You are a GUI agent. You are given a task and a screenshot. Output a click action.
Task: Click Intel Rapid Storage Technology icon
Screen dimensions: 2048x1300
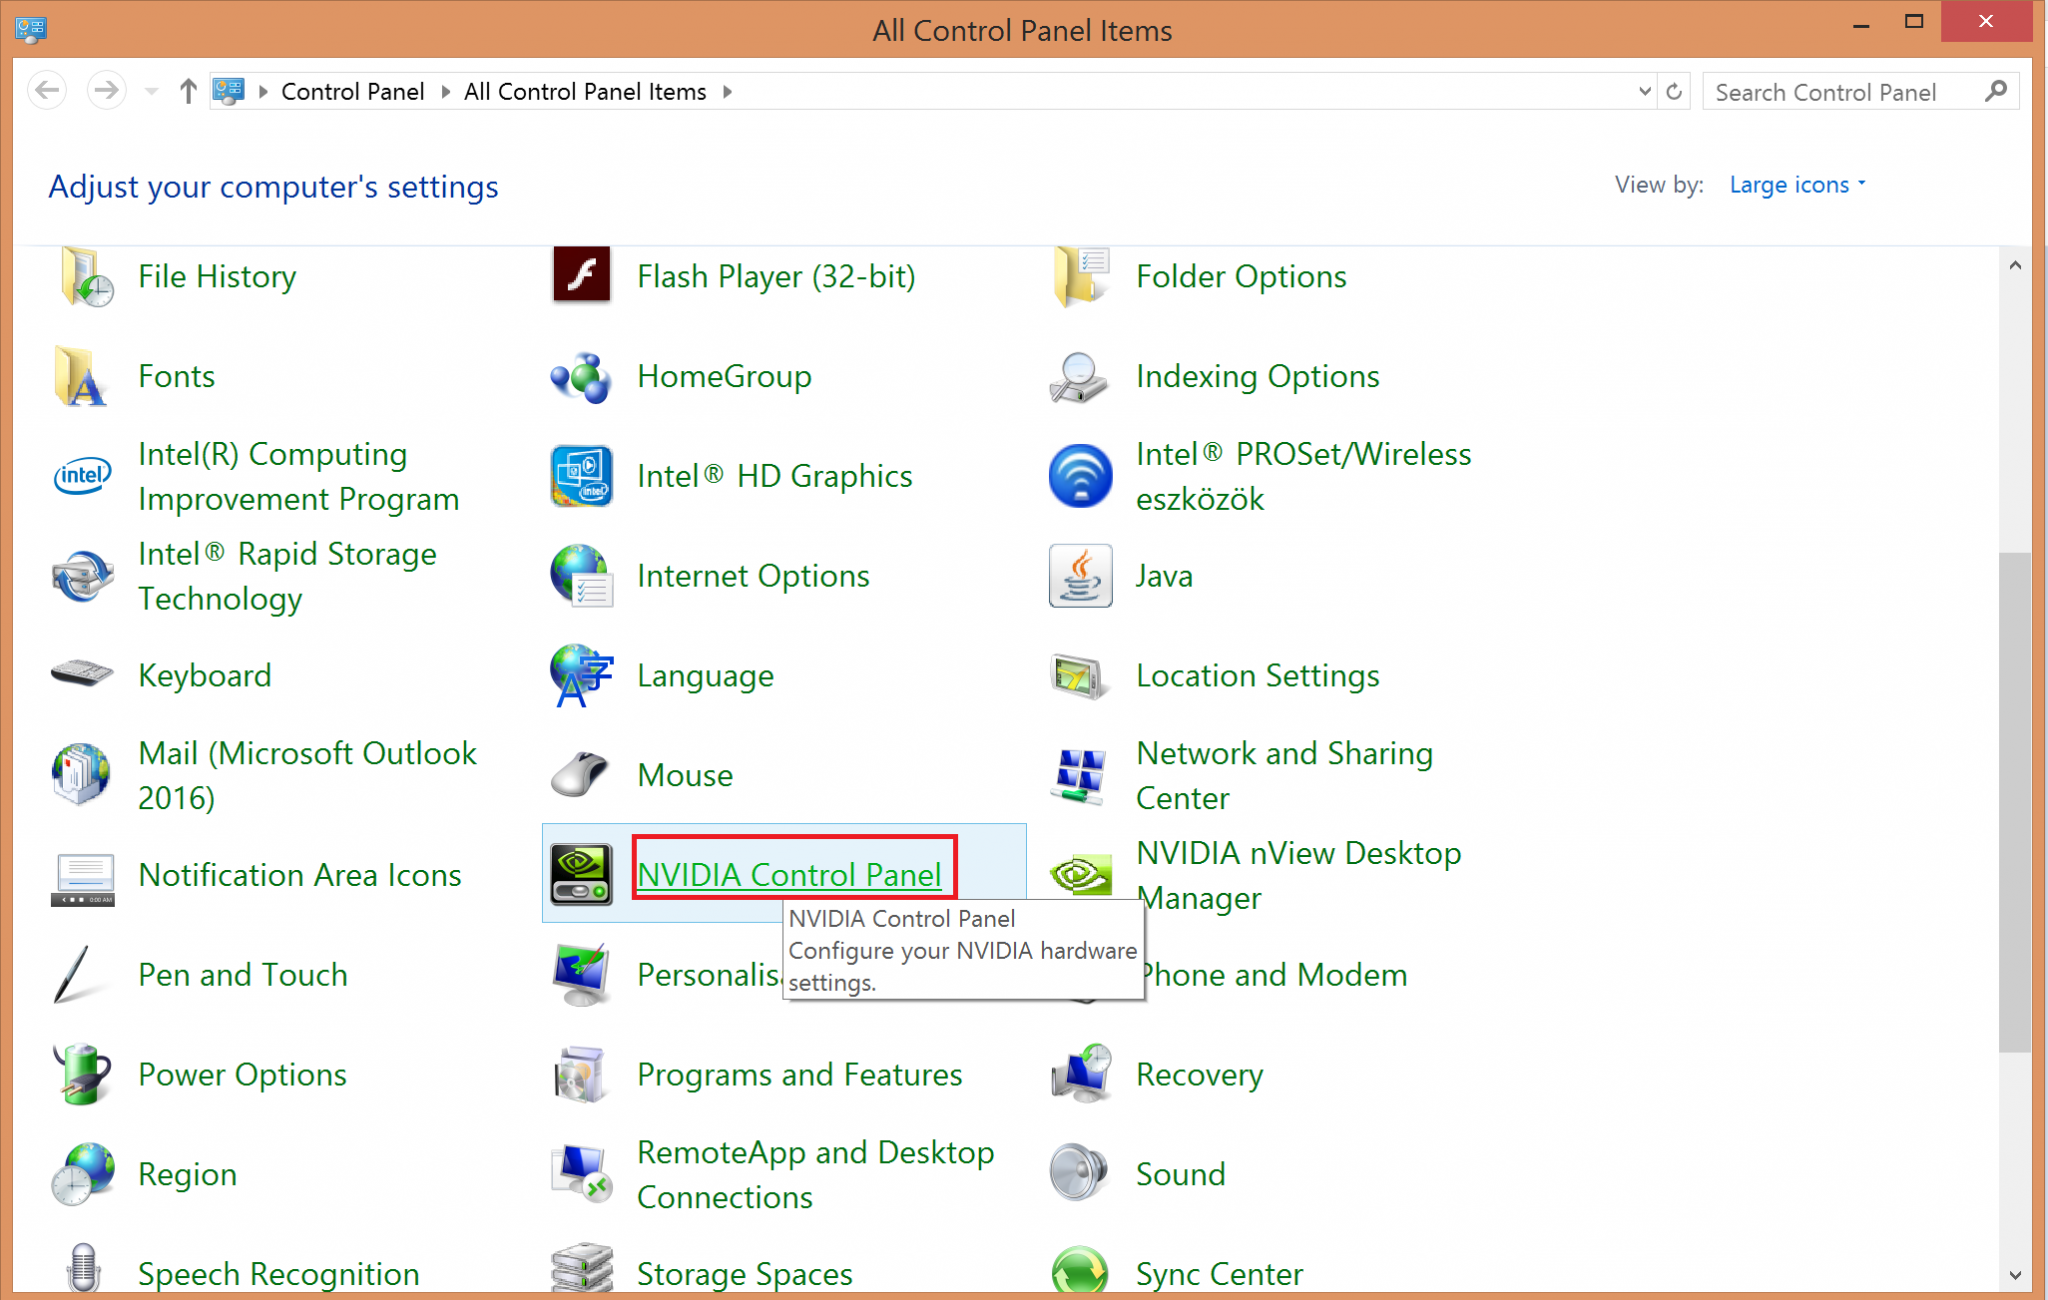click(x=82, y=576)
